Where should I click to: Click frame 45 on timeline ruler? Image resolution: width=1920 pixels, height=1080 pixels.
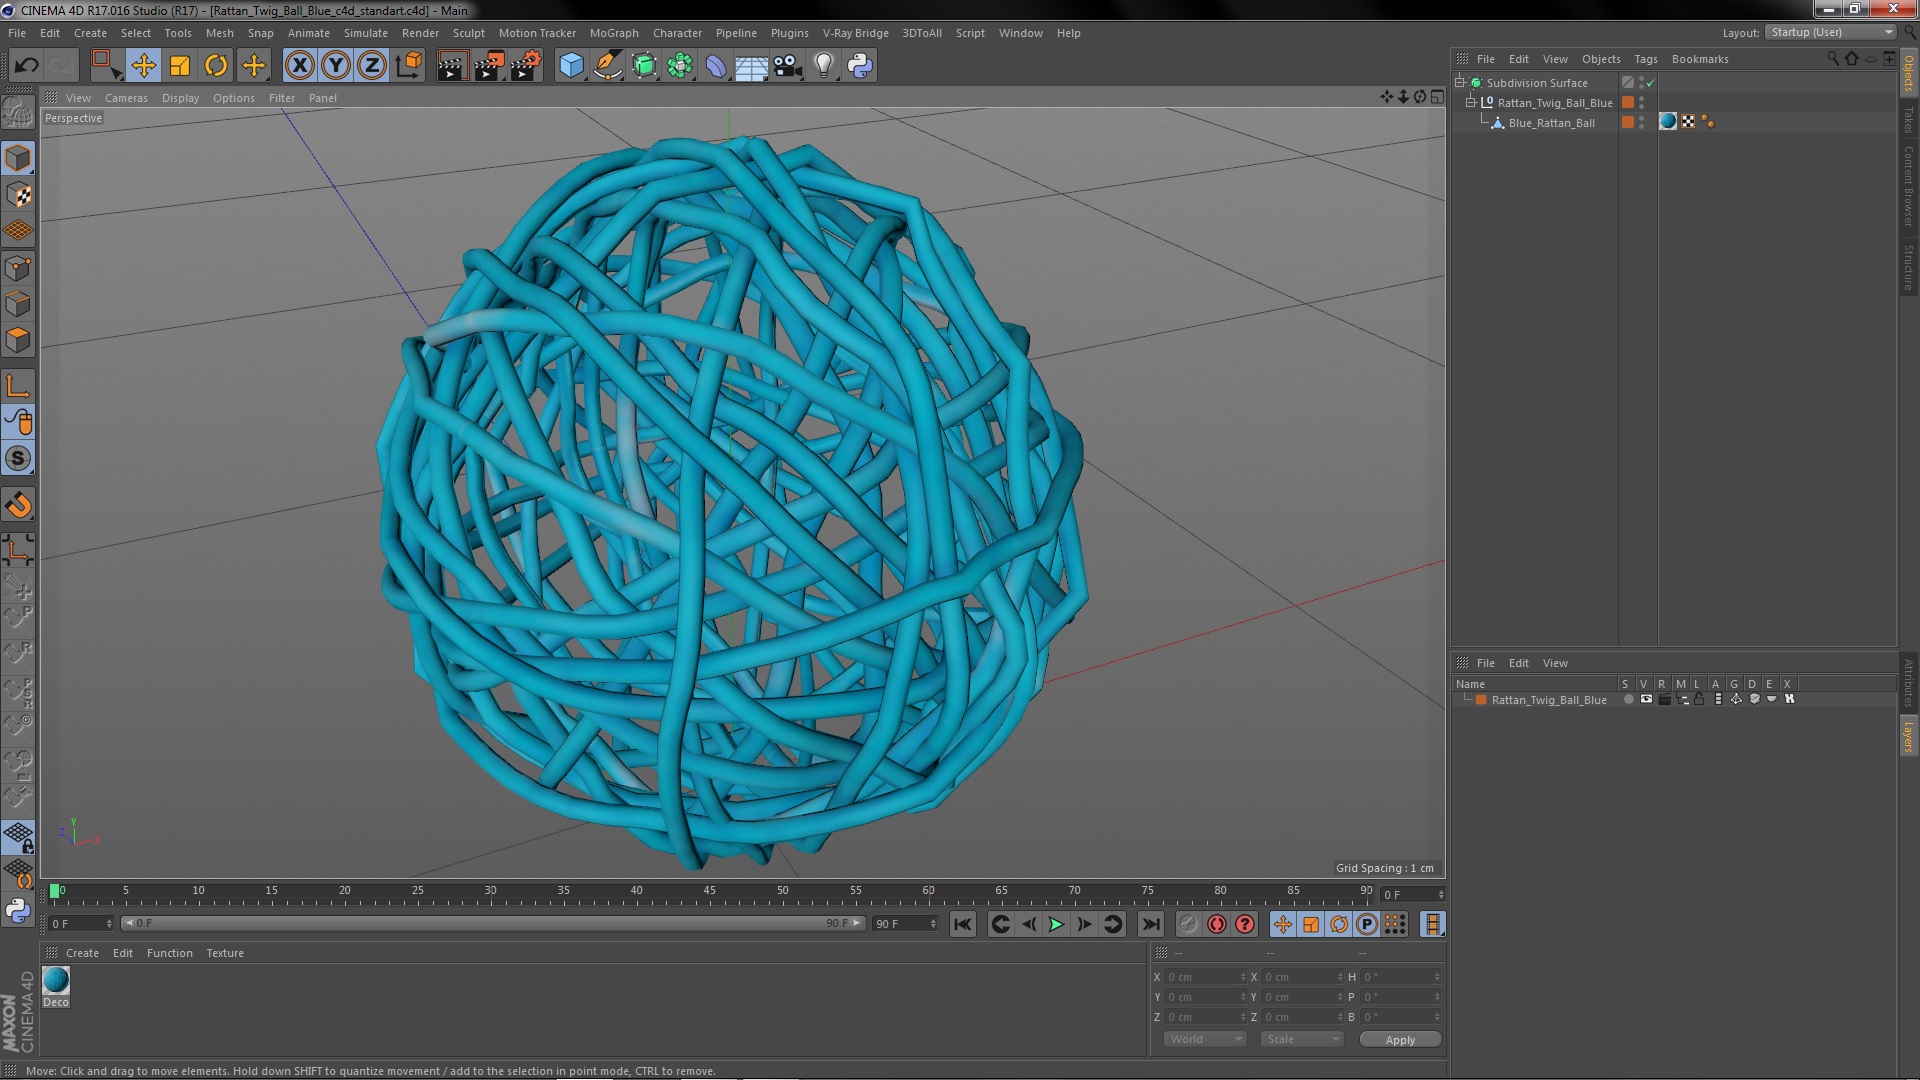(709, 890)
